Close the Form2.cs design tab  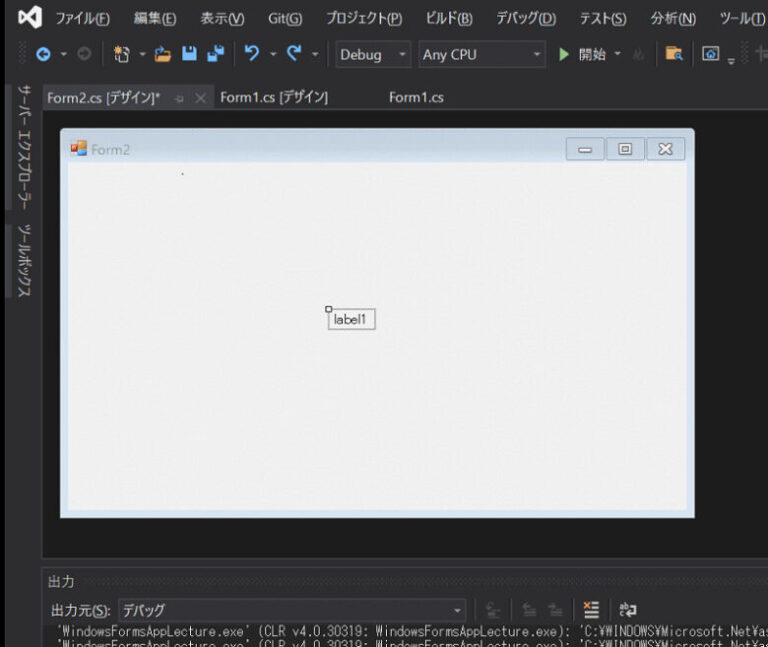click(x=200, y=98)
